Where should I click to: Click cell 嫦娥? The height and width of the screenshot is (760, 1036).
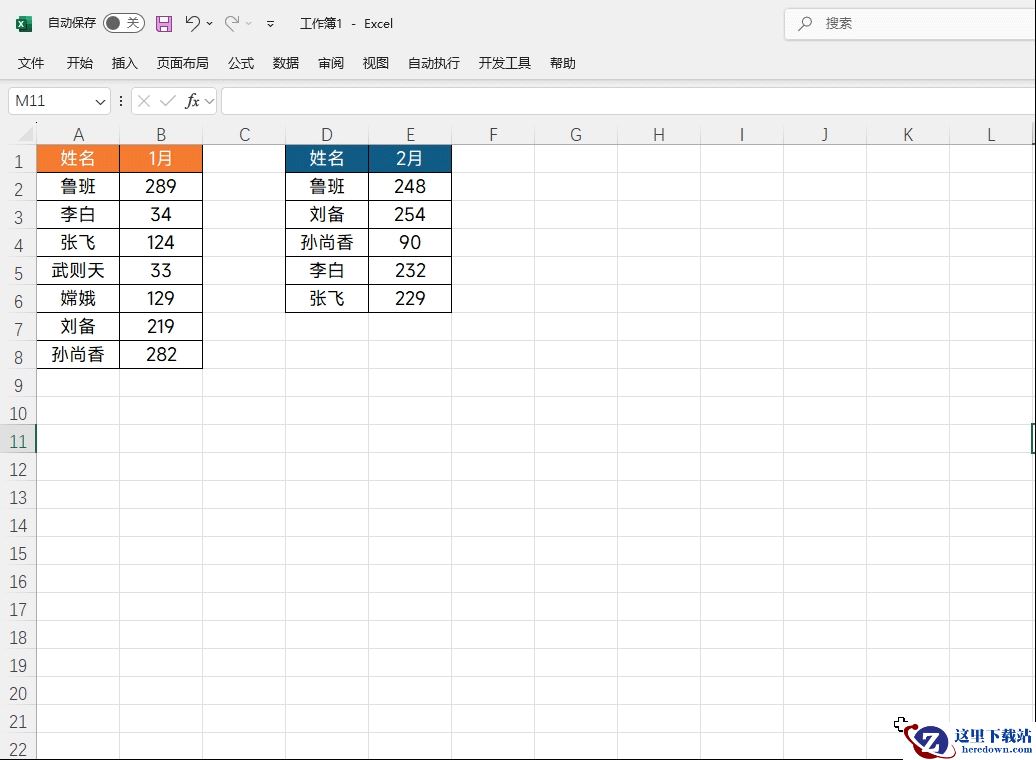pos(78,299)
